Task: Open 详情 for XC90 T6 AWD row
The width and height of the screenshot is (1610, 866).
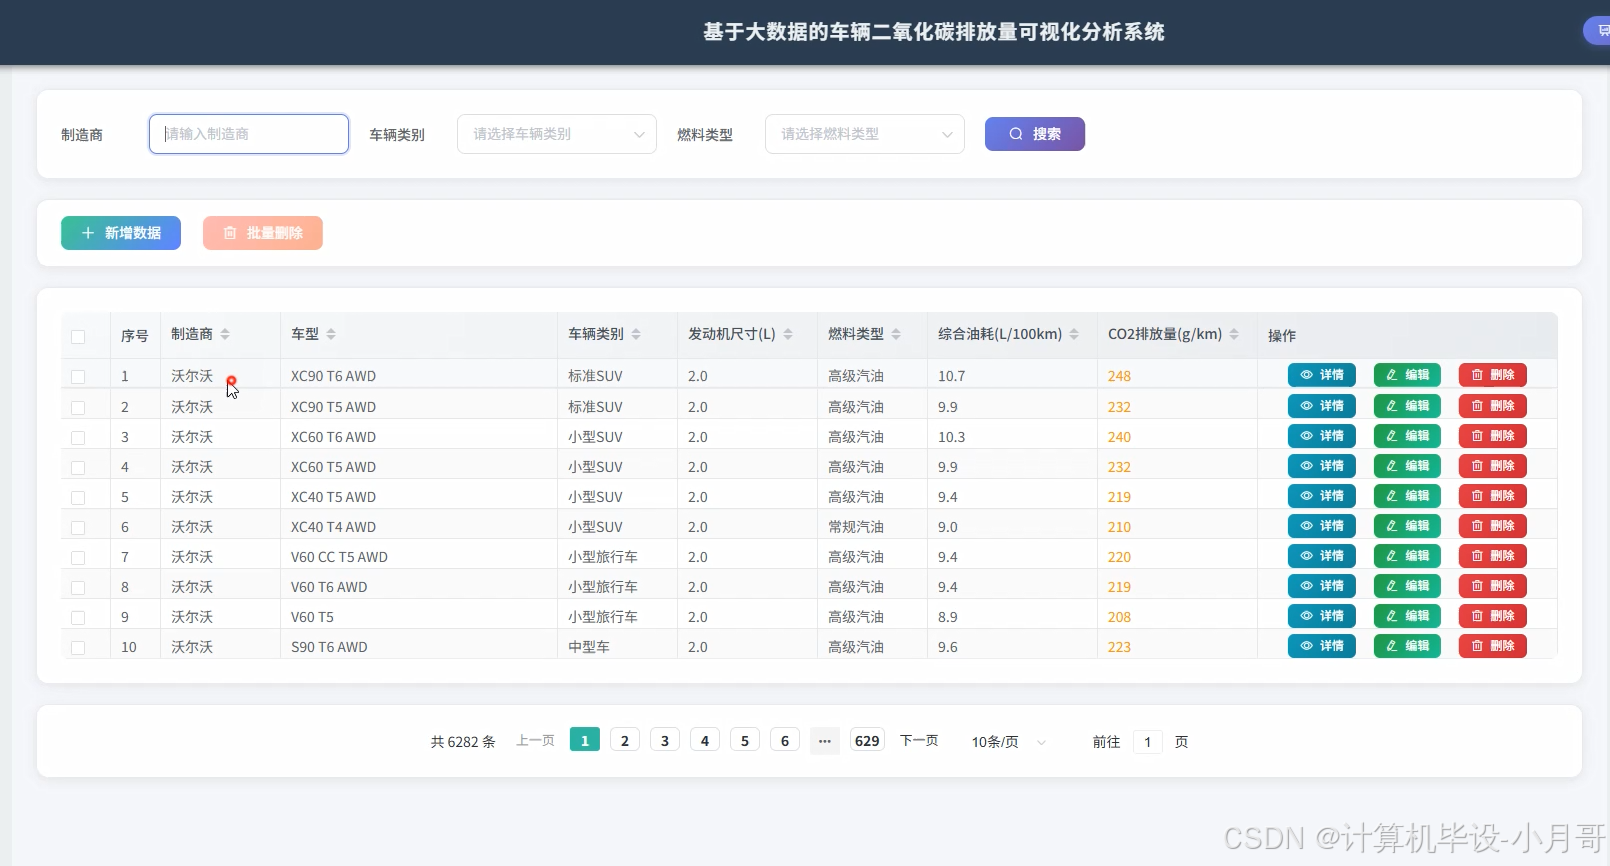Action: pyautogui.click(x=1322, y=375)
